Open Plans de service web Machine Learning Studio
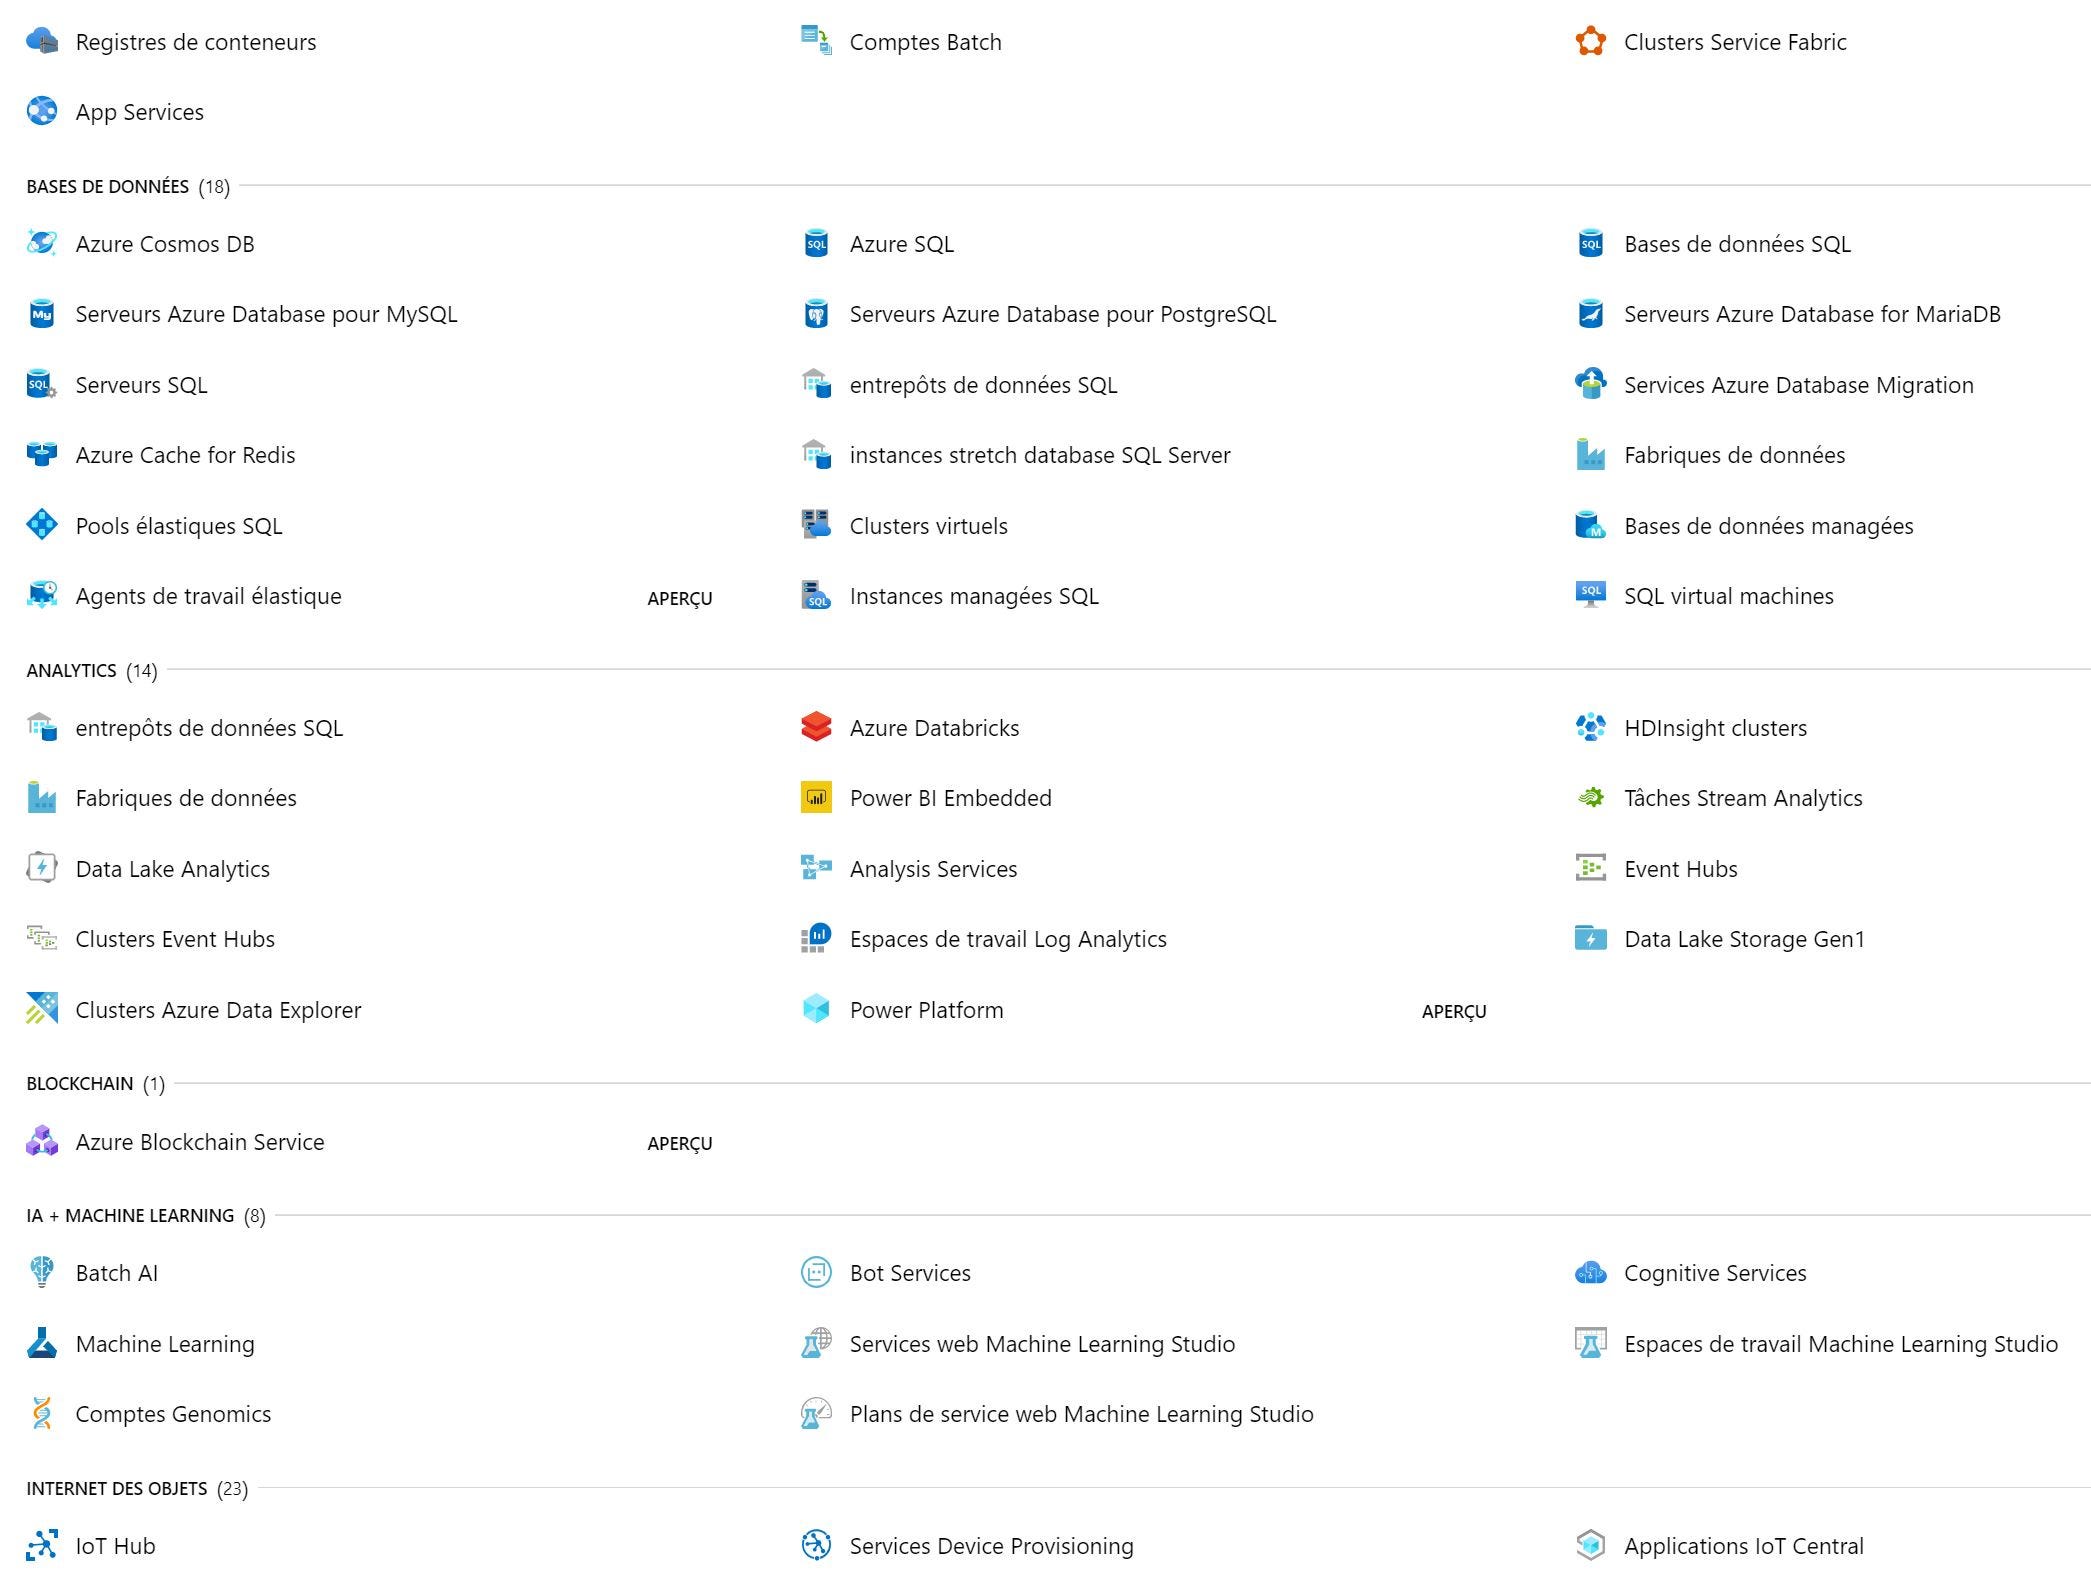The height and width of the screenshot is (1580, 2091). coord(1081,1414)
